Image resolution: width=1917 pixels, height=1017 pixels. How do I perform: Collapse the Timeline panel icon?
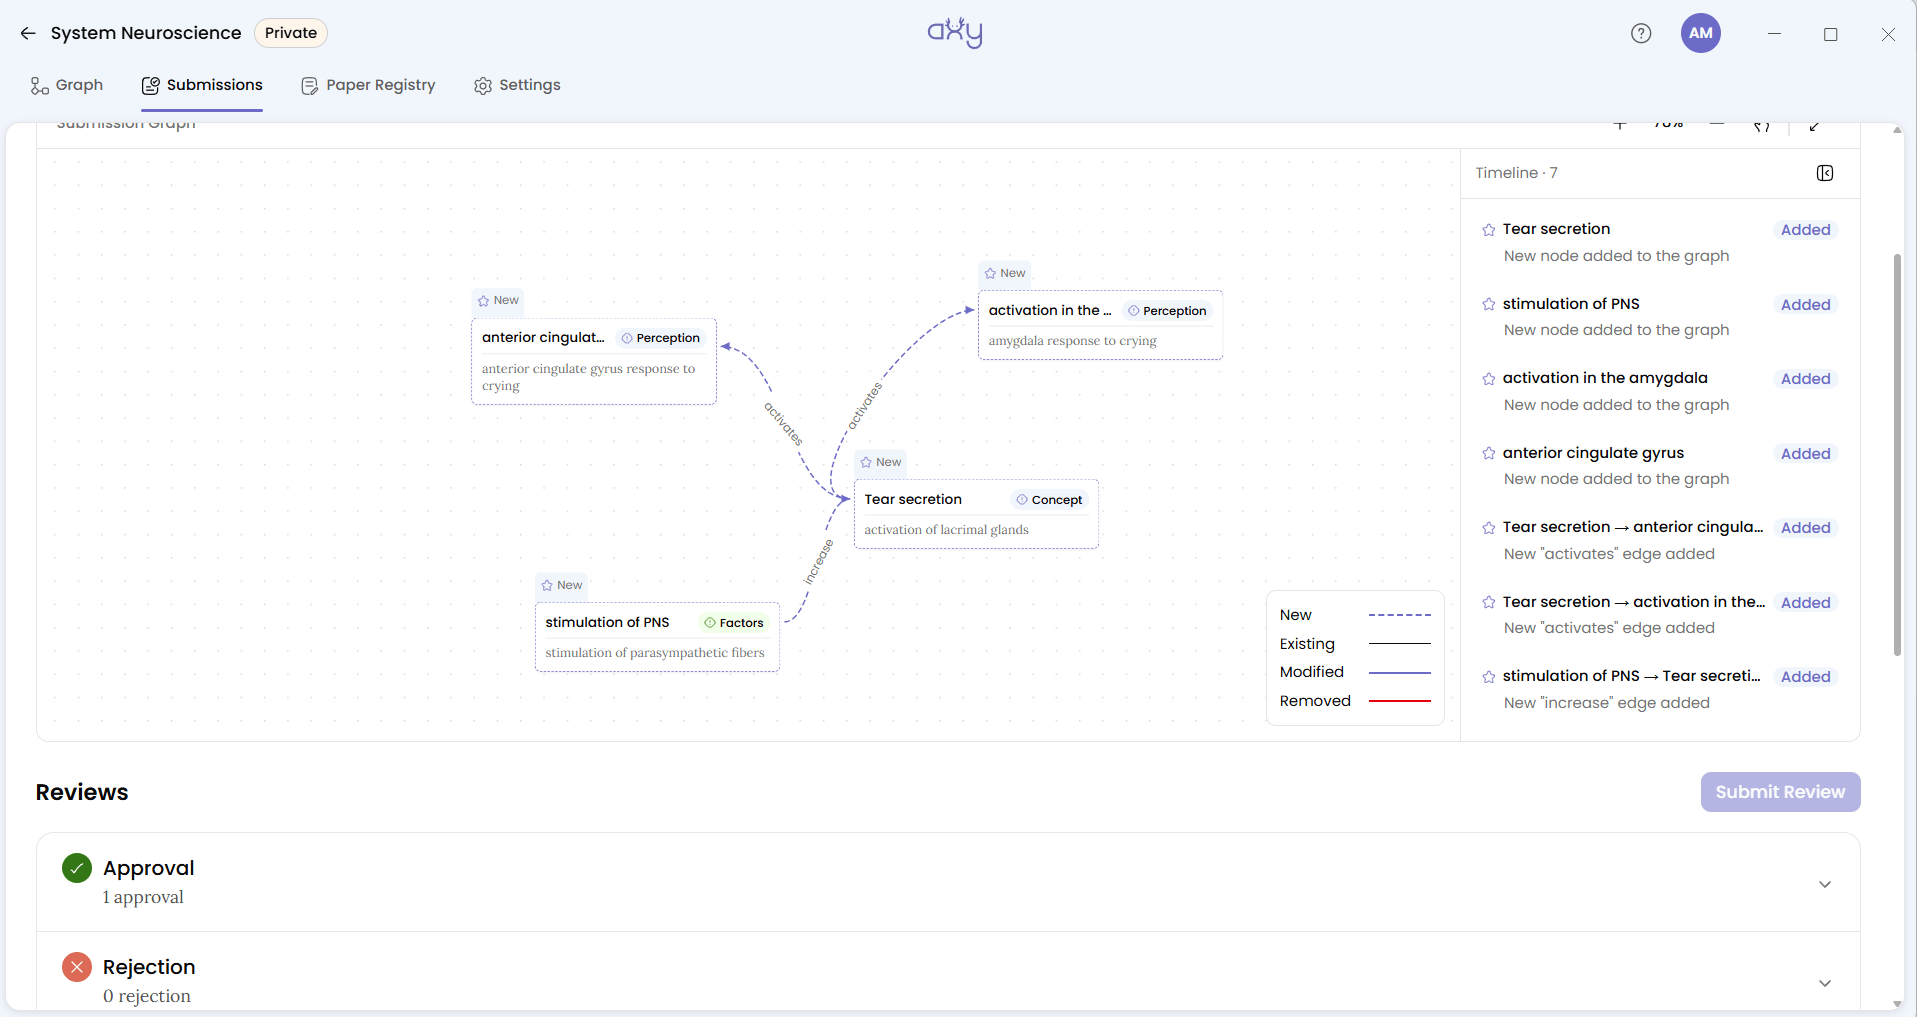point(1825,173)
